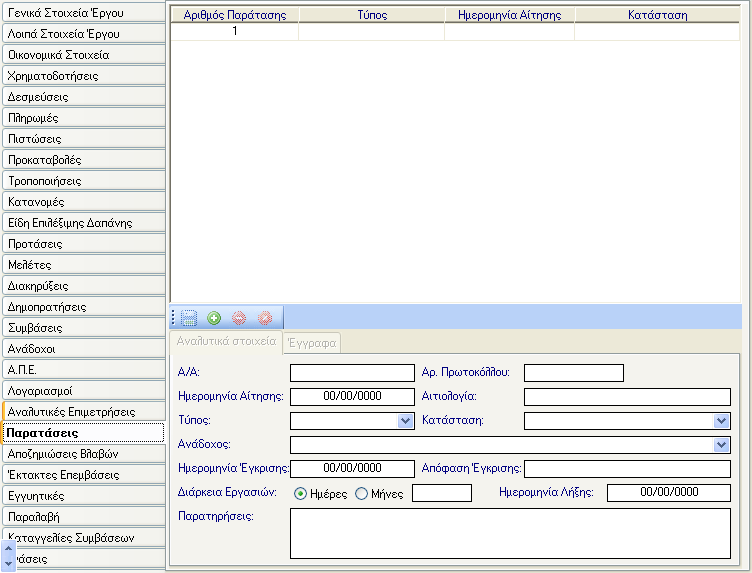Open the Ανάδοχος dropdown
Viewport: 752px width, 573px height.
pyautogui.click(x=721, y=445)
